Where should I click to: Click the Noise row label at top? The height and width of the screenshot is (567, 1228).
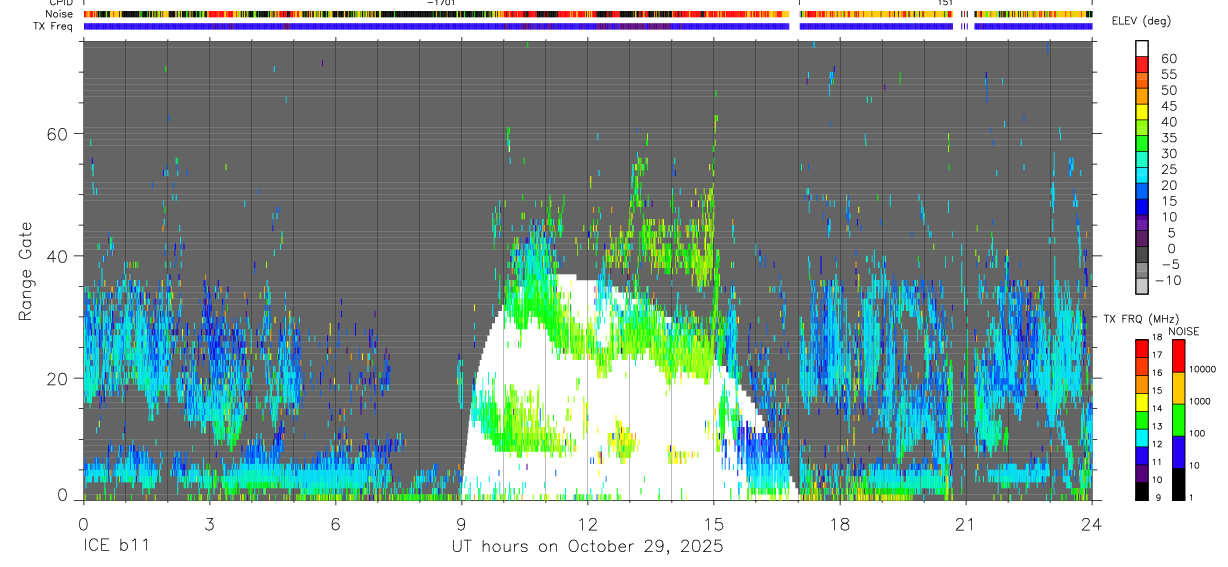point(59,14)
